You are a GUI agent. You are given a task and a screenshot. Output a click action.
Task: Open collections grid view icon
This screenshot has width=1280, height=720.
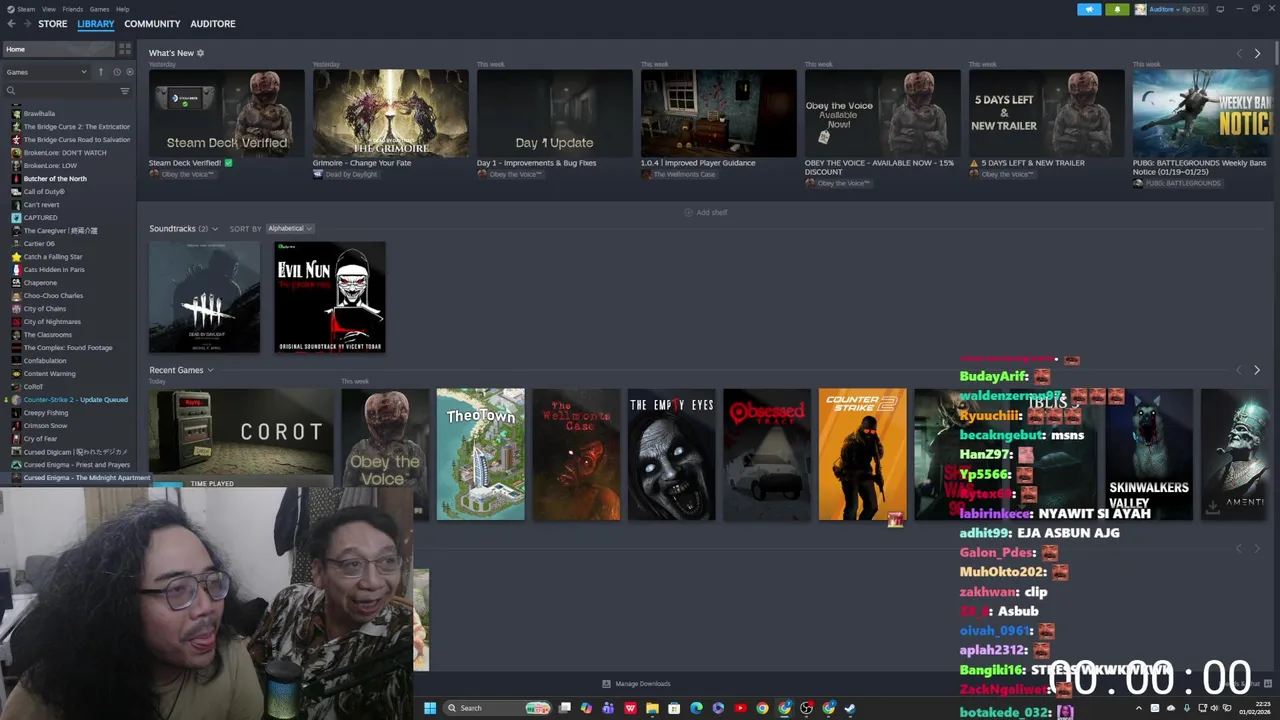coord(125,49)
